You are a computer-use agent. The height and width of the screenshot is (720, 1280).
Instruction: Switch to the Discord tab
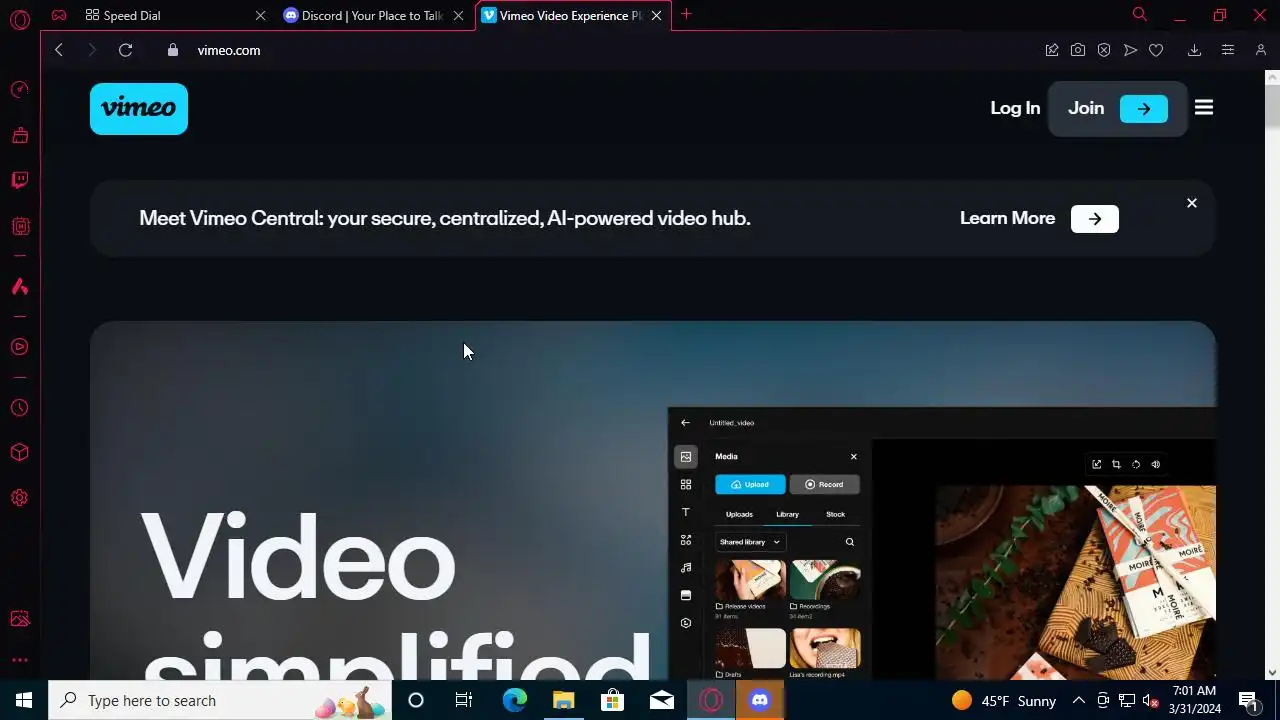point(373,15)
